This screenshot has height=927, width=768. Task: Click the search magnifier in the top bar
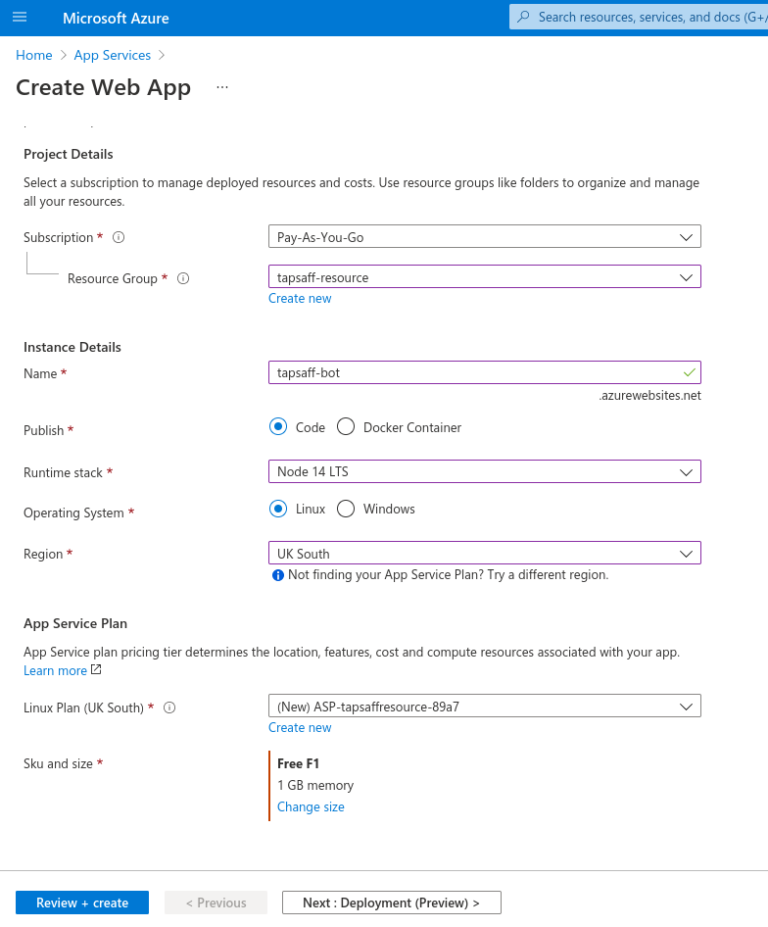(525, 17)
